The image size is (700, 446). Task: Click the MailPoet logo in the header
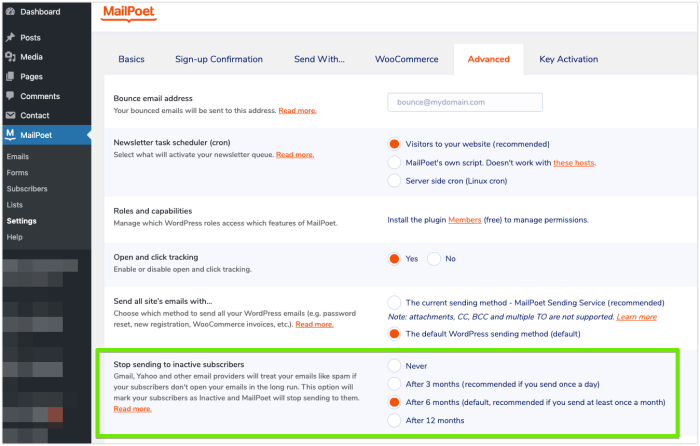(x=129, y=12)
